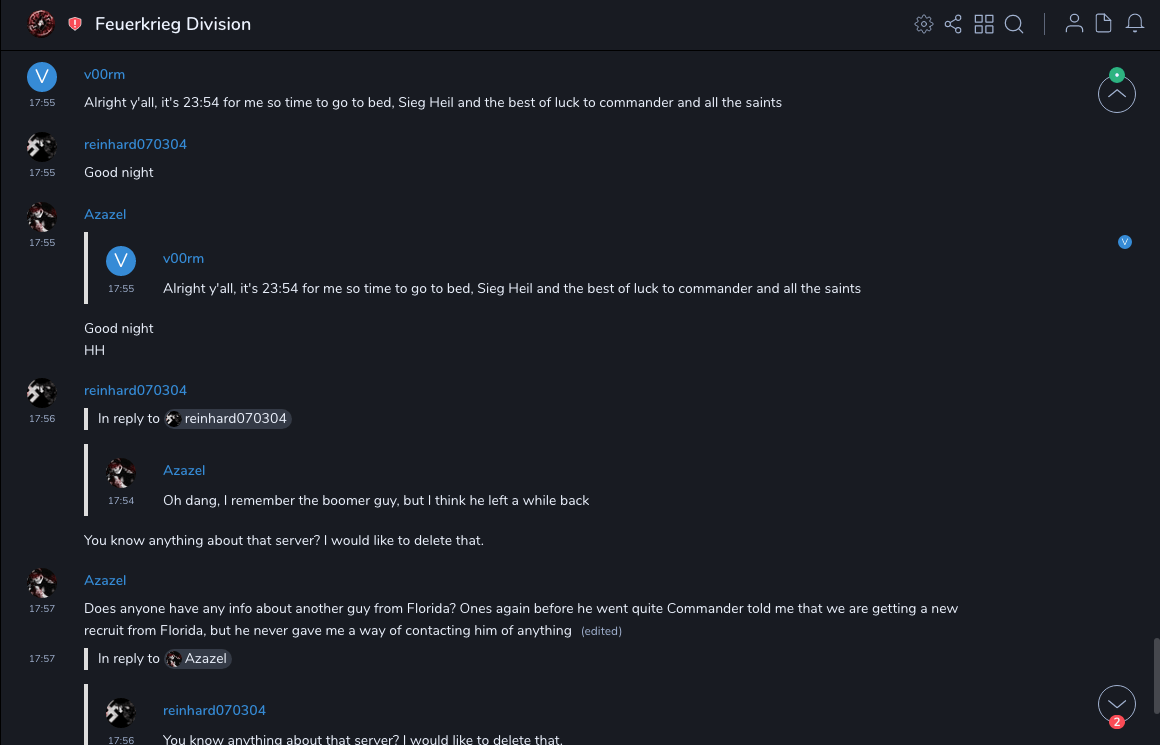Click the vertical scrollbar thumb at right

coord(1154,674)
